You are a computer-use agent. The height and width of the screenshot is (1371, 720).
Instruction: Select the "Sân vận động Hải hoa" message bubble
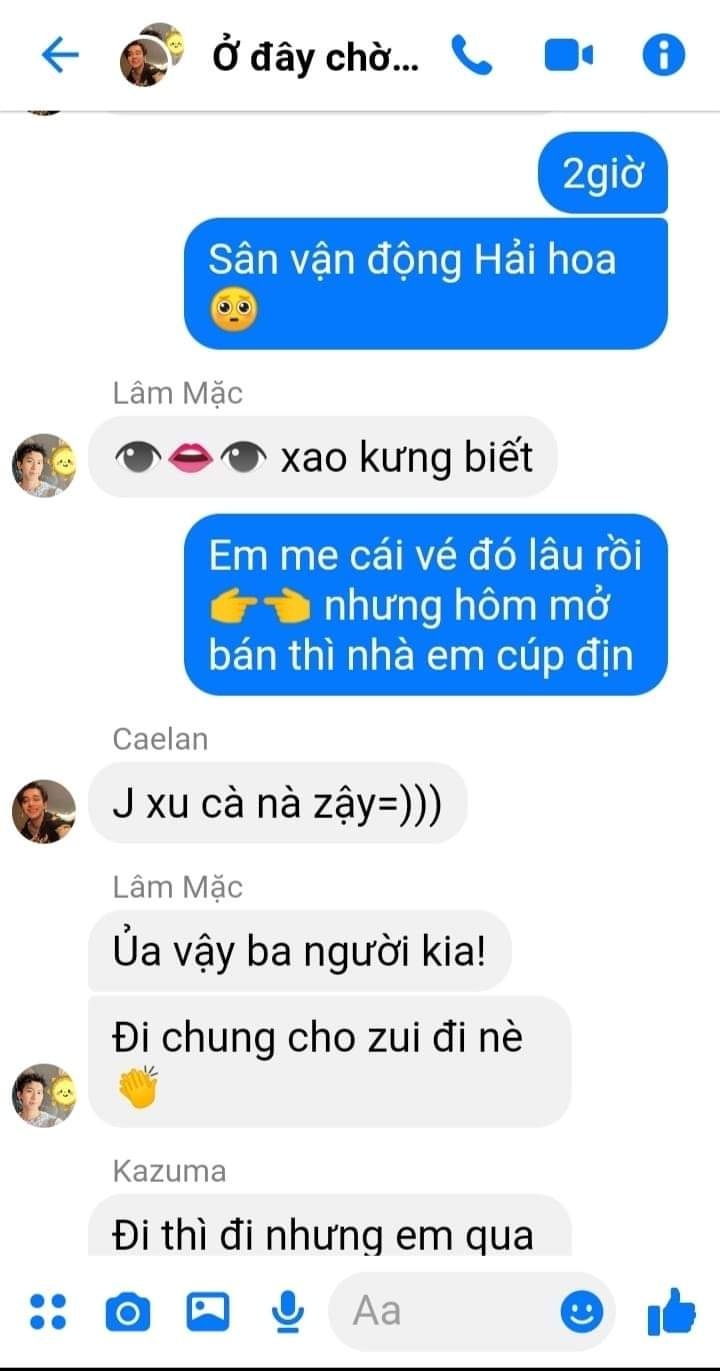(x=426, y=283)
